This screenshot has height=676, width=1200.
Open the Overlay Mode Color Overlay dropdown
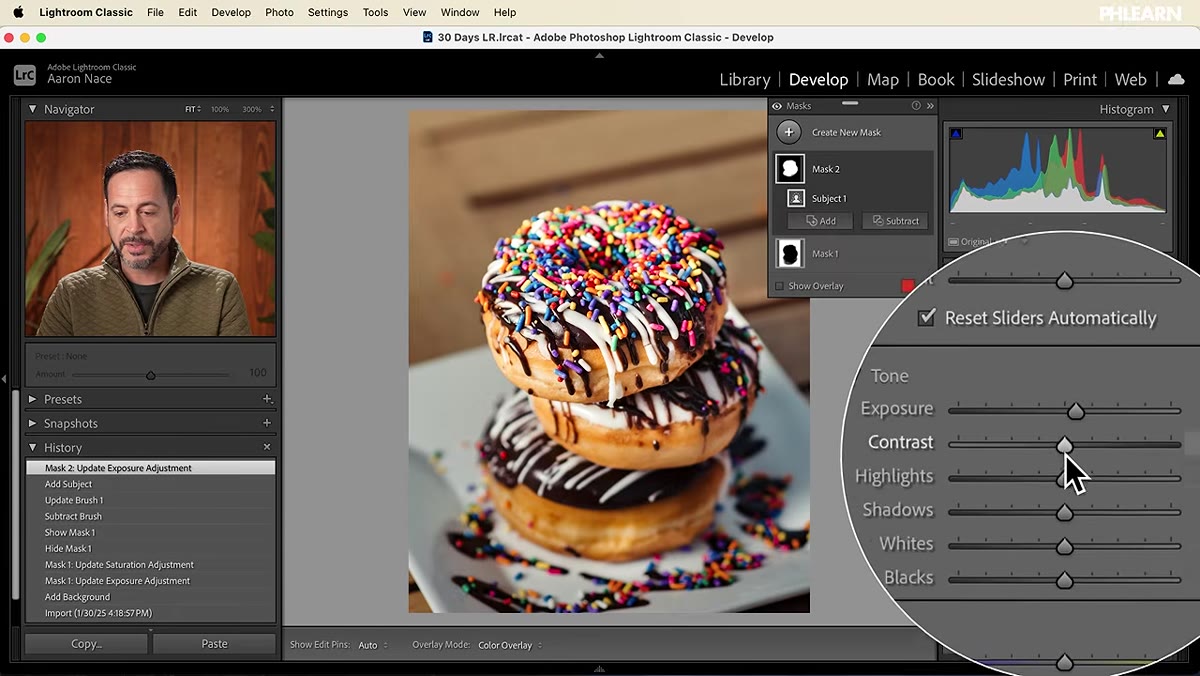point(509,645)
